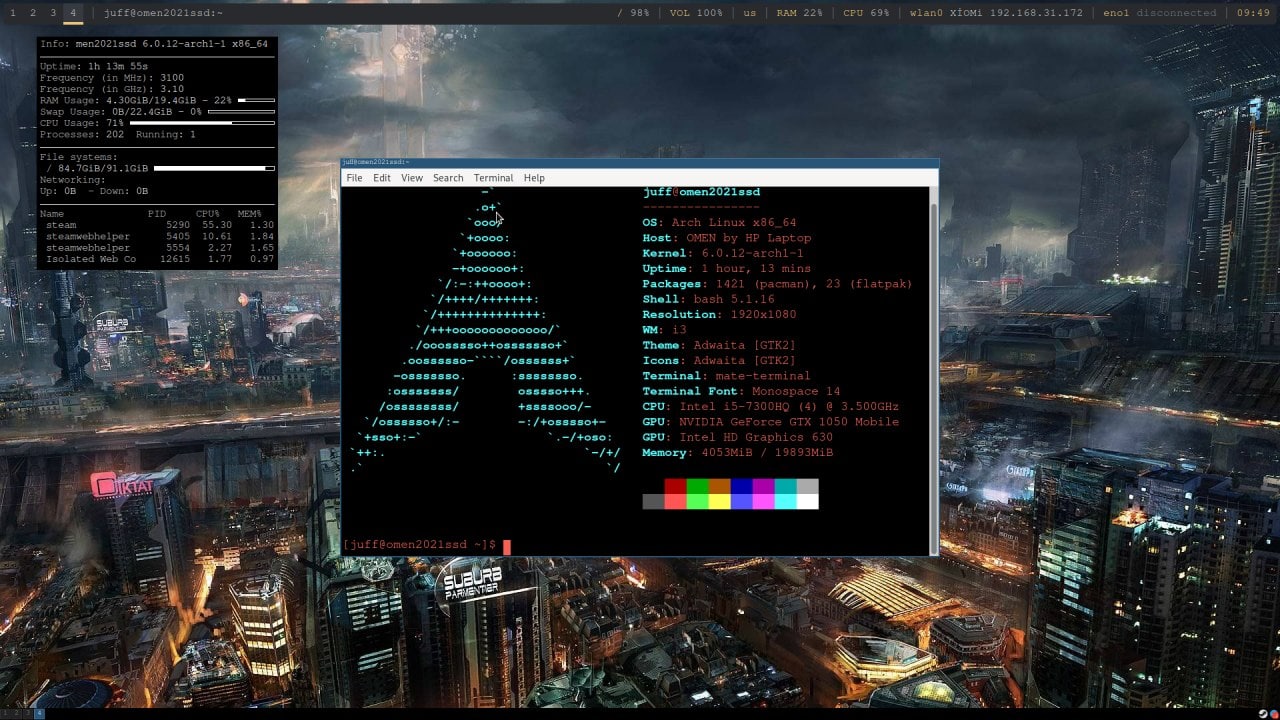
Task: Open the View menu in the terminal
Action: point(412,178)
